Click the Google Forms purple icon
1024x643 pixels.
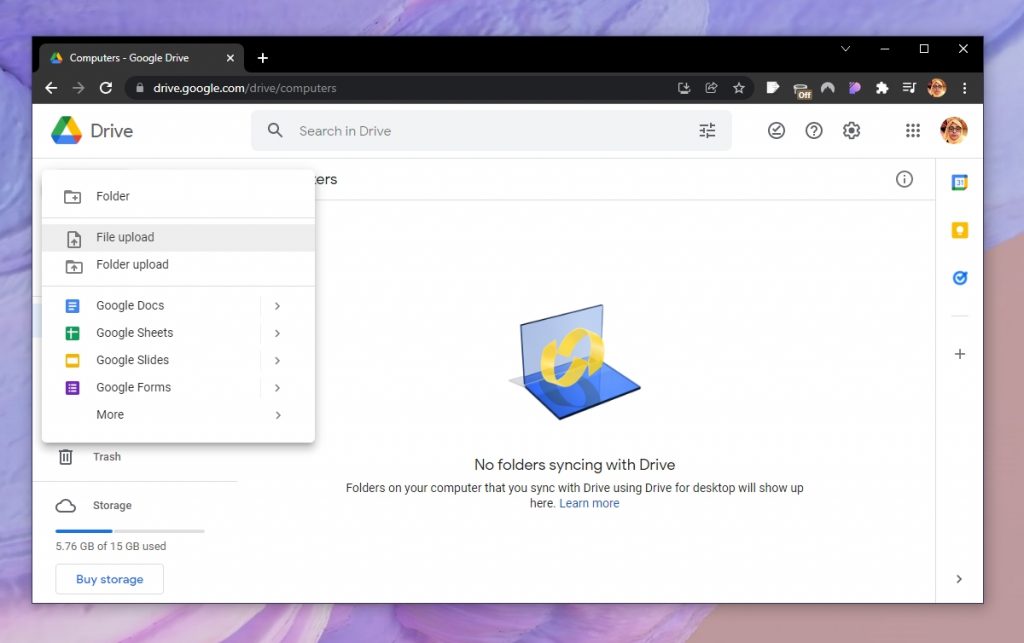pos(72,388)
